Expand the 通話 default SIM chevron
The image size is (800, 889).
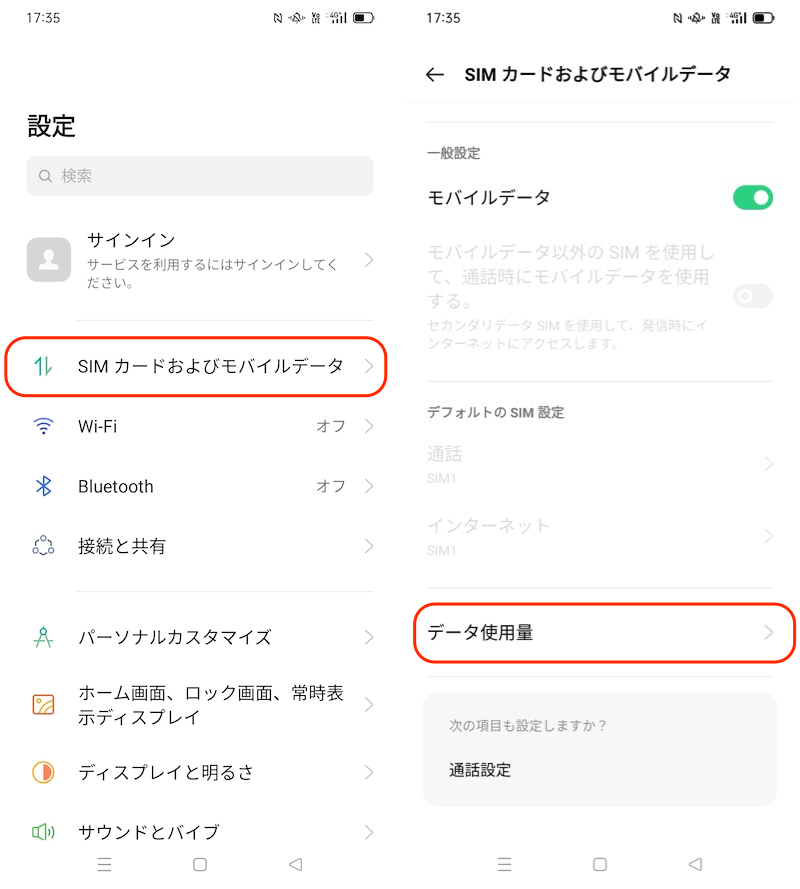click(768, 464)
